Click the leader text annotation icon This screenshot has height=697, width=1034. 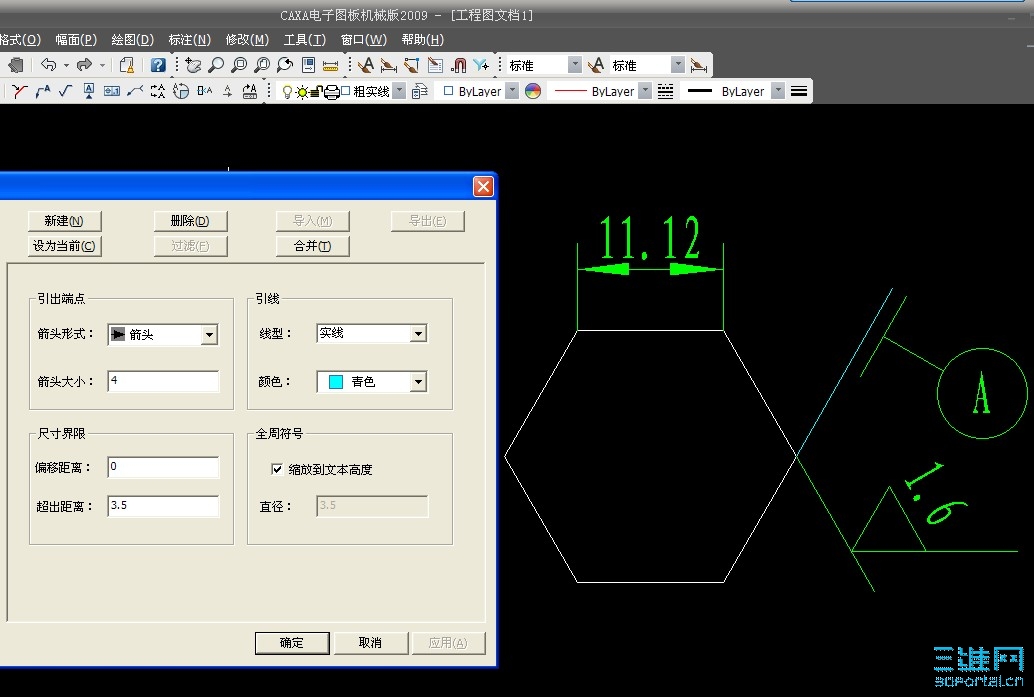(43, 91)
